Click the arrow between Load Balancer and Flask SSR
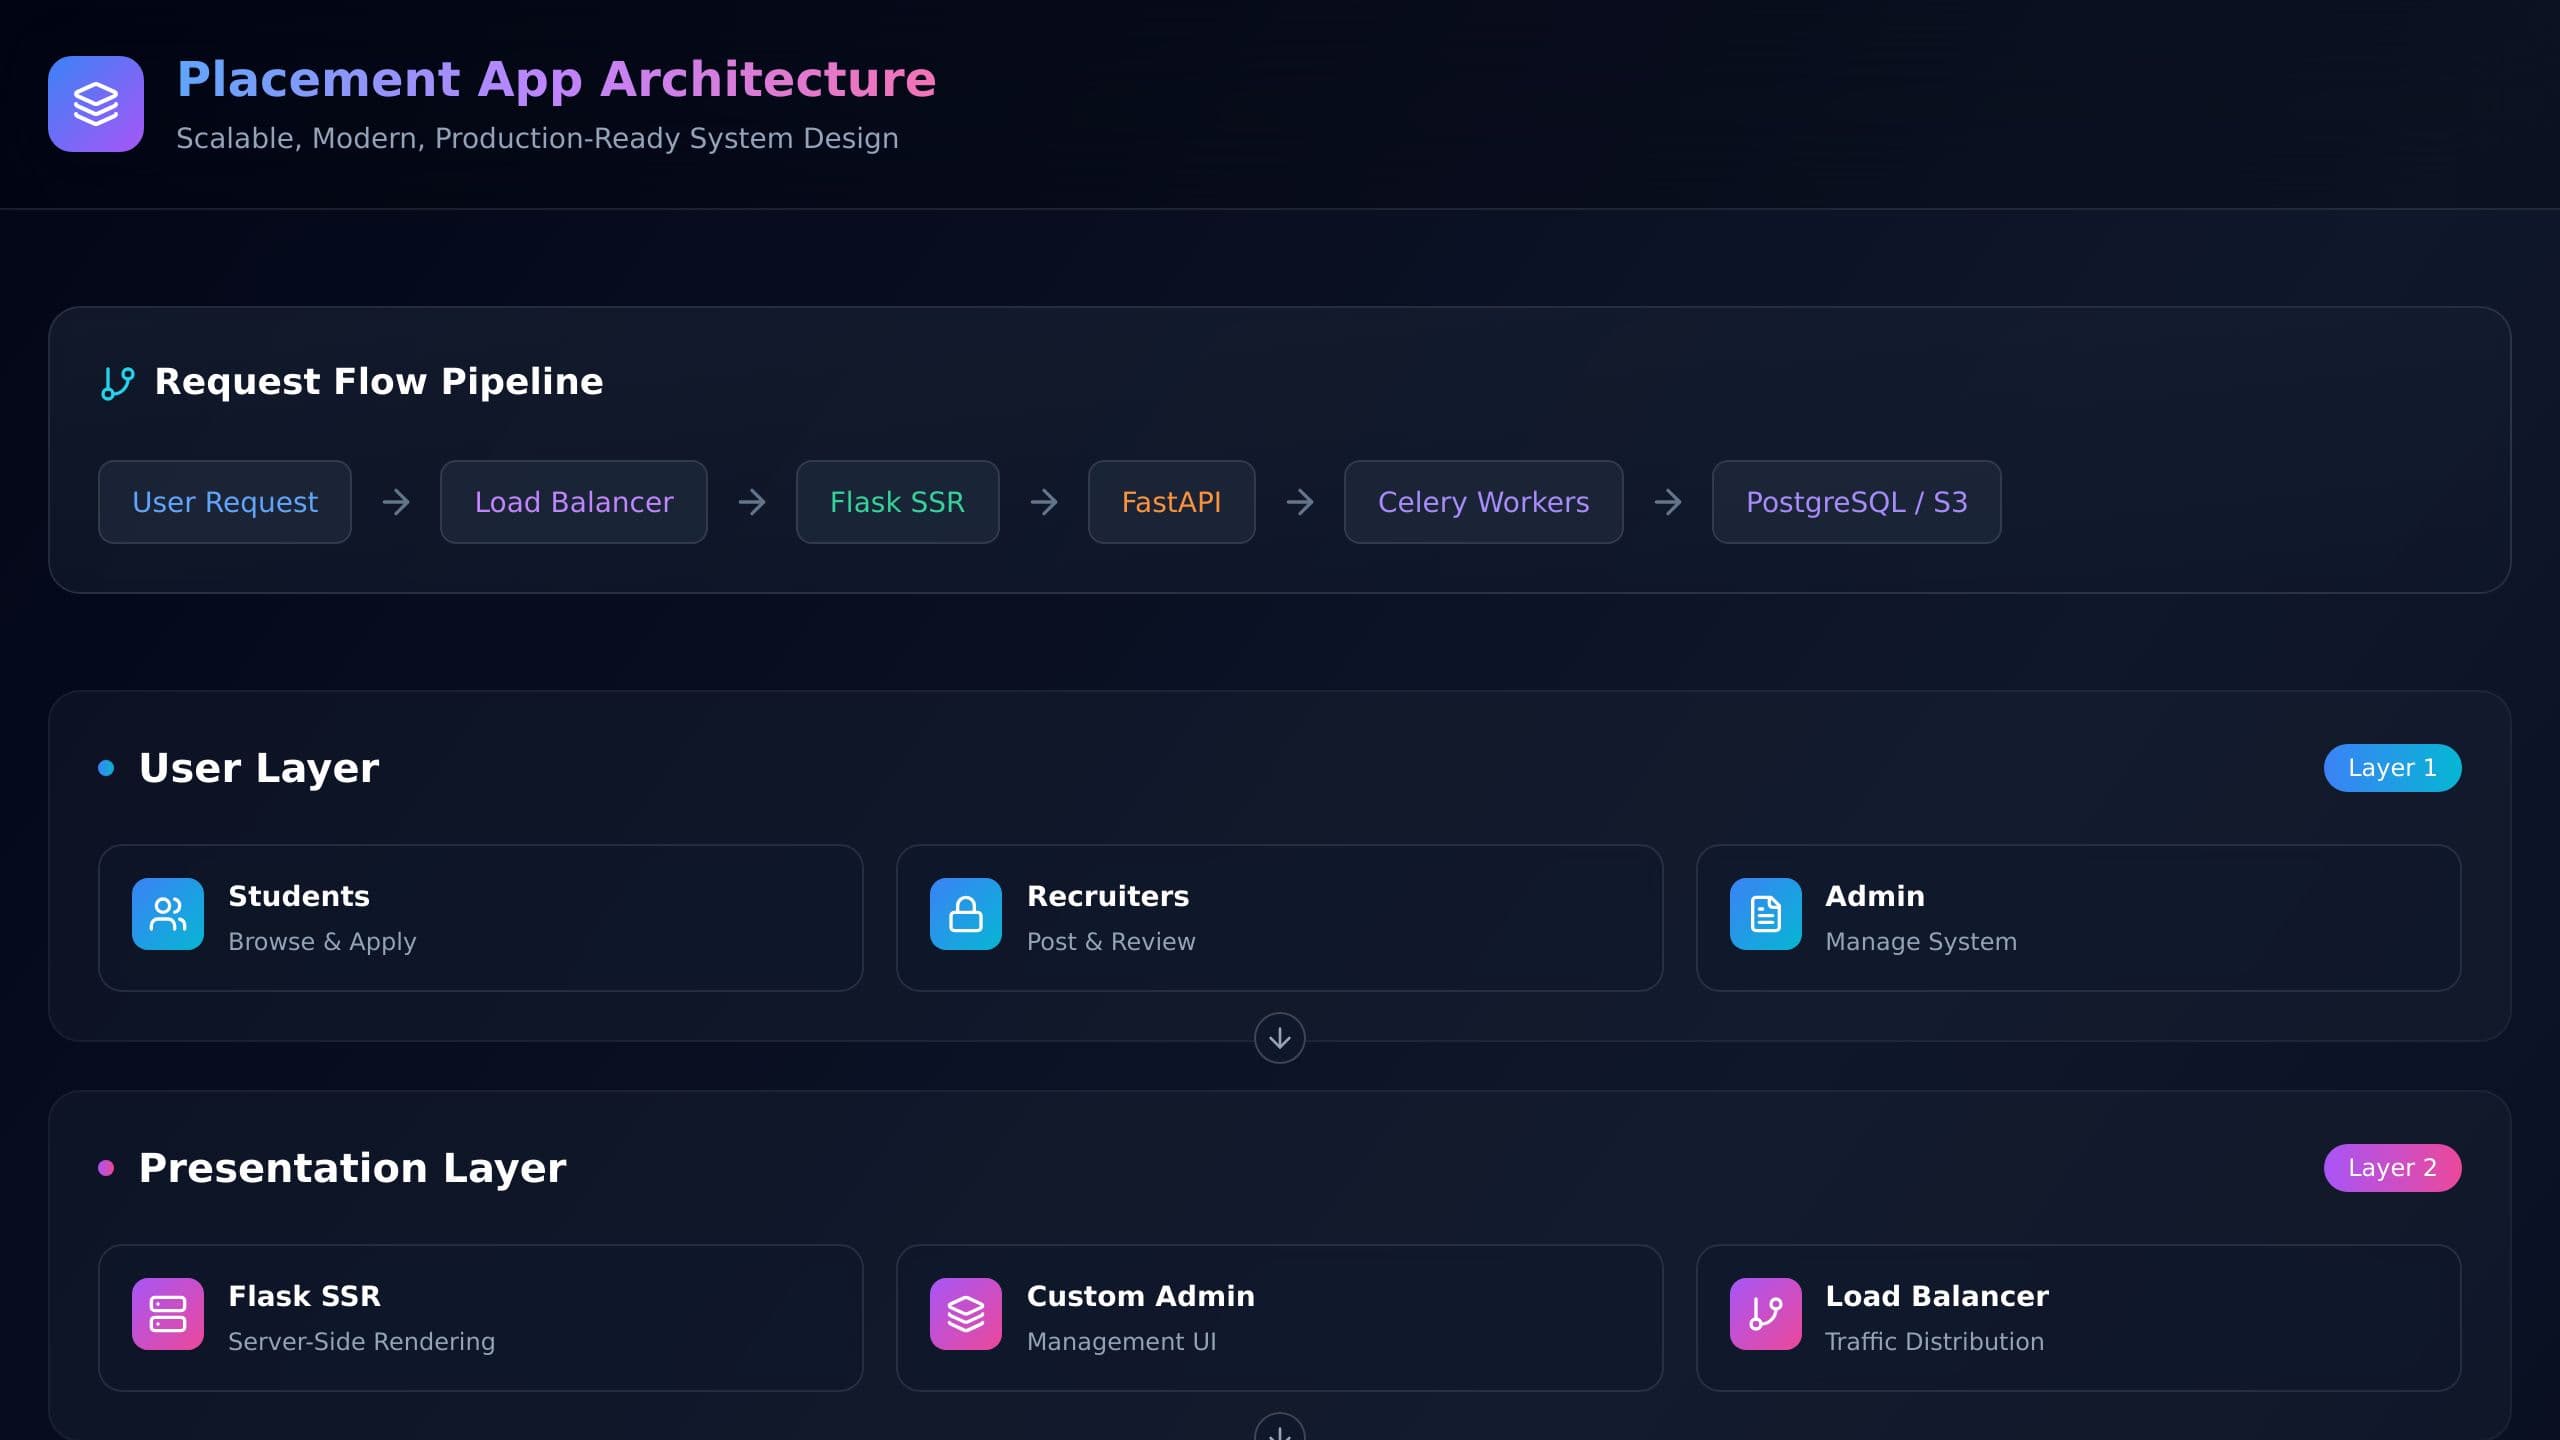Viewport: 2560px width, 1440px height. tap(752, 502)
